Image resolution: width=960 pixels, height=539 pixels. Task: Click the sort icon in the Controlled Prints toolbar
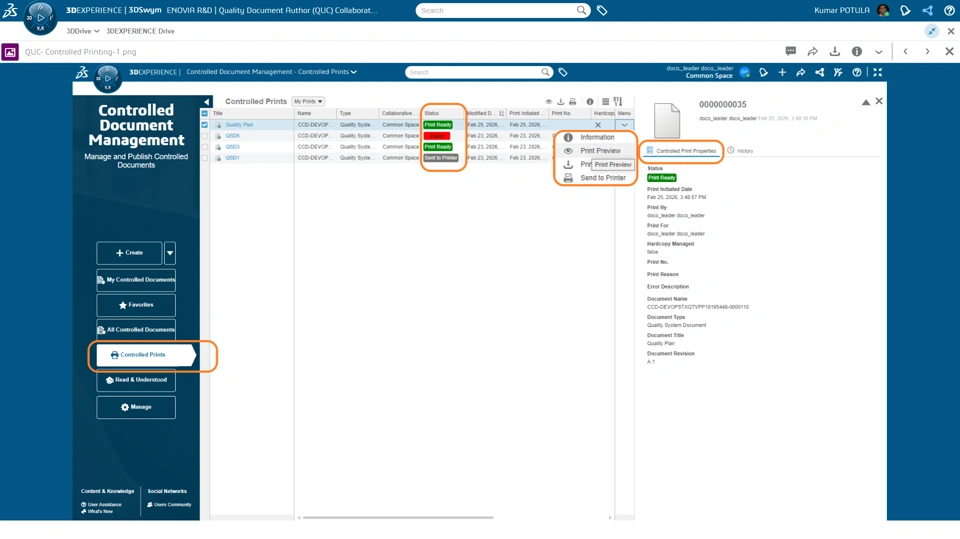tap(618, 102)
